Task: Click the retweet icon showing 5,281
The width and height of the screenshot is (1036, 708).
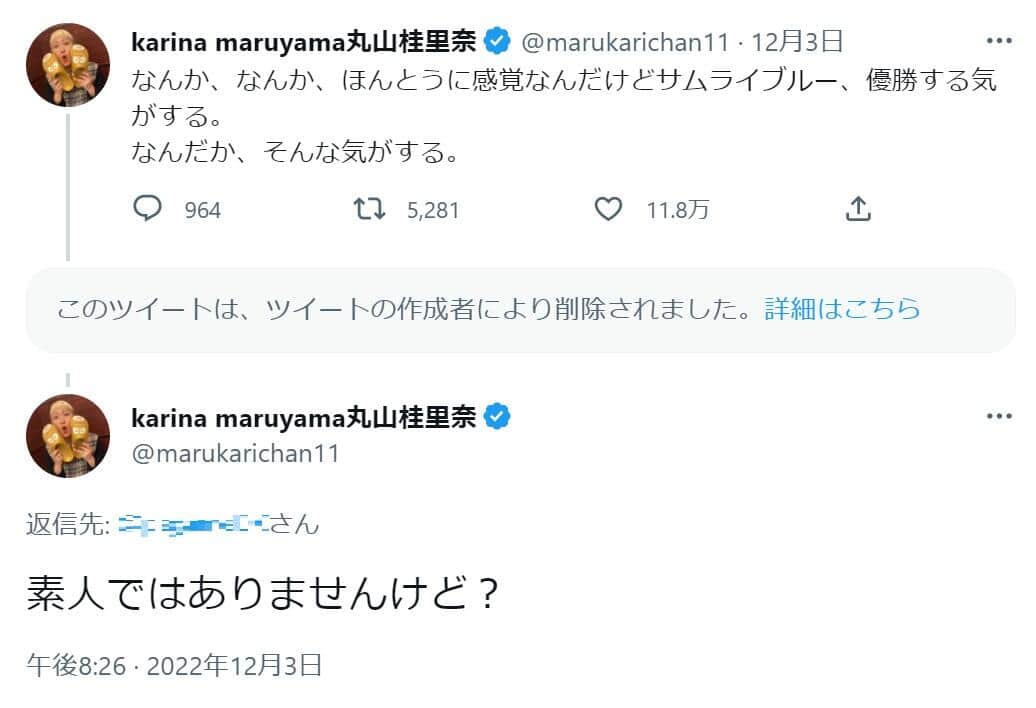Action: coord(369,209)
